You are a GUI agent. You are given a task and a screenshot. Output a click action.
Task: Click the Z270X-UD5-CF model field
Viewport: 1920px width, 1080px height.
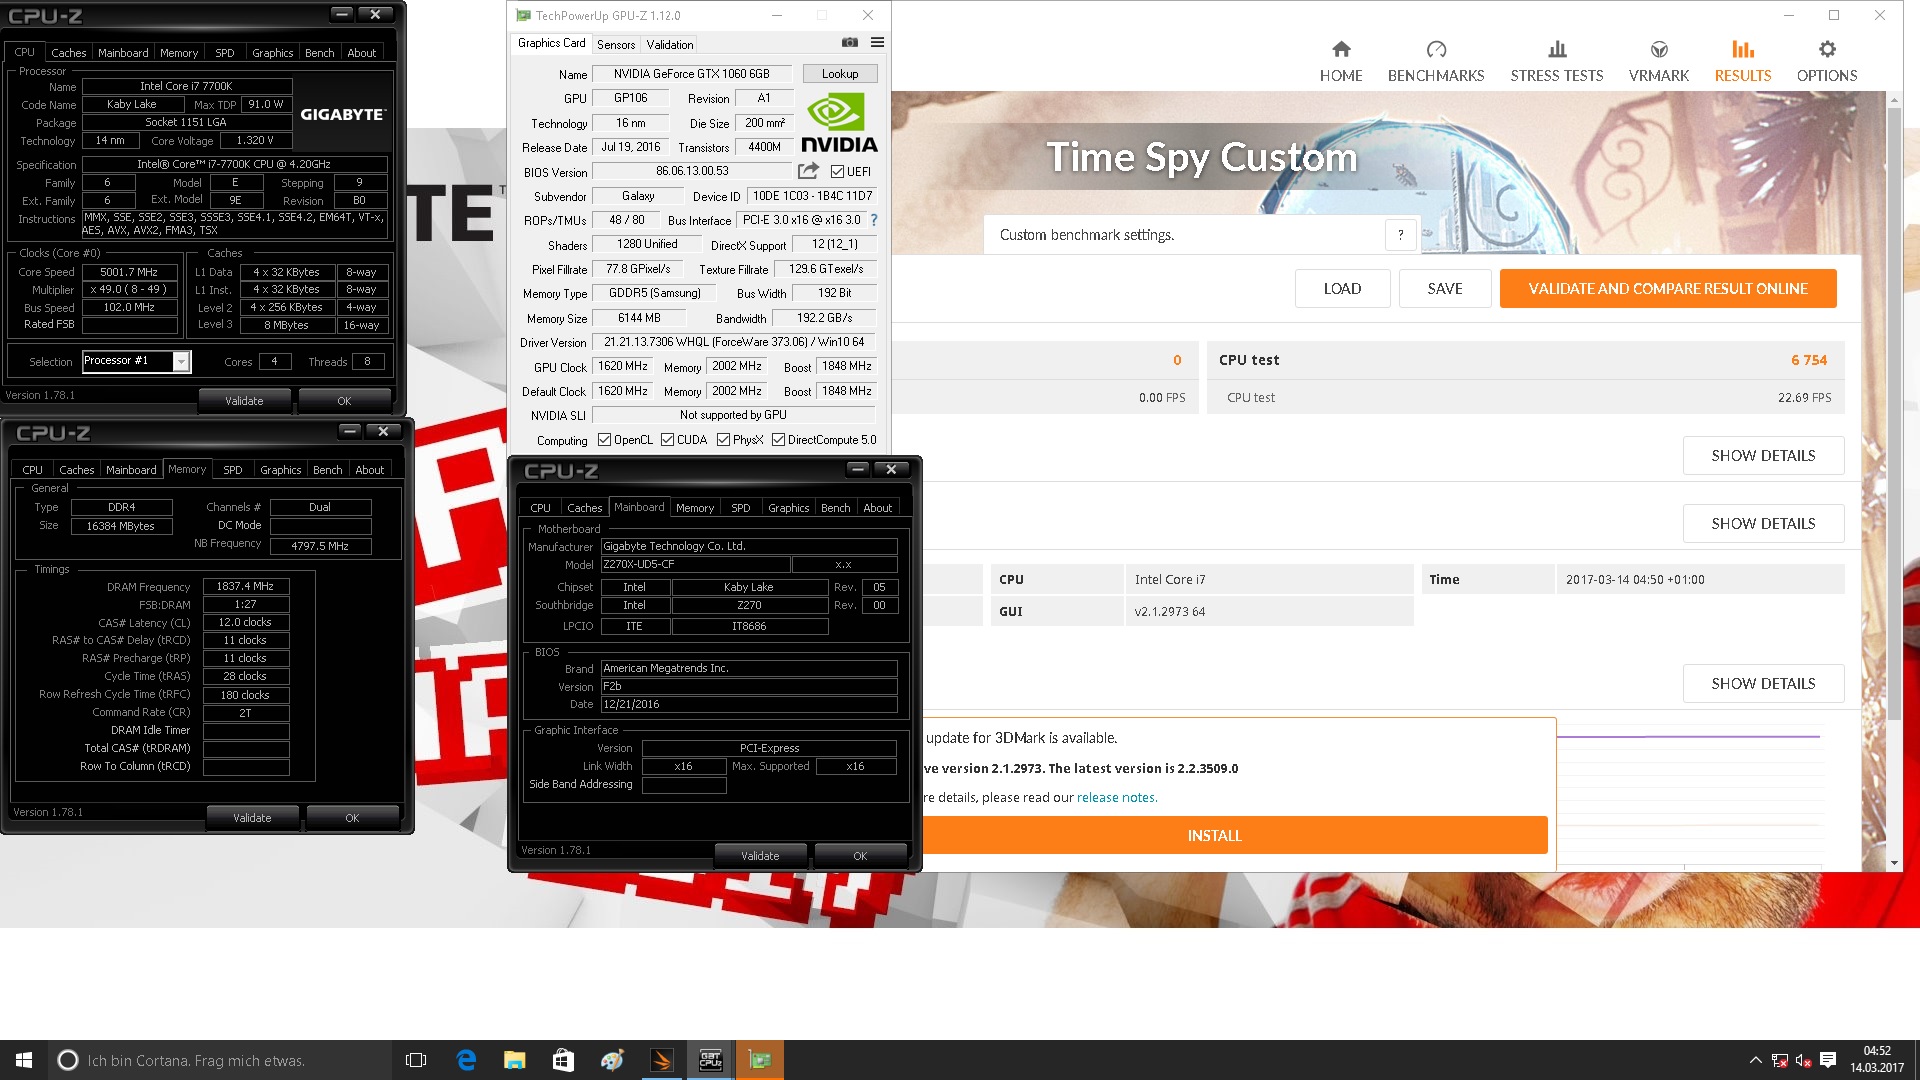tap(694, 565)
